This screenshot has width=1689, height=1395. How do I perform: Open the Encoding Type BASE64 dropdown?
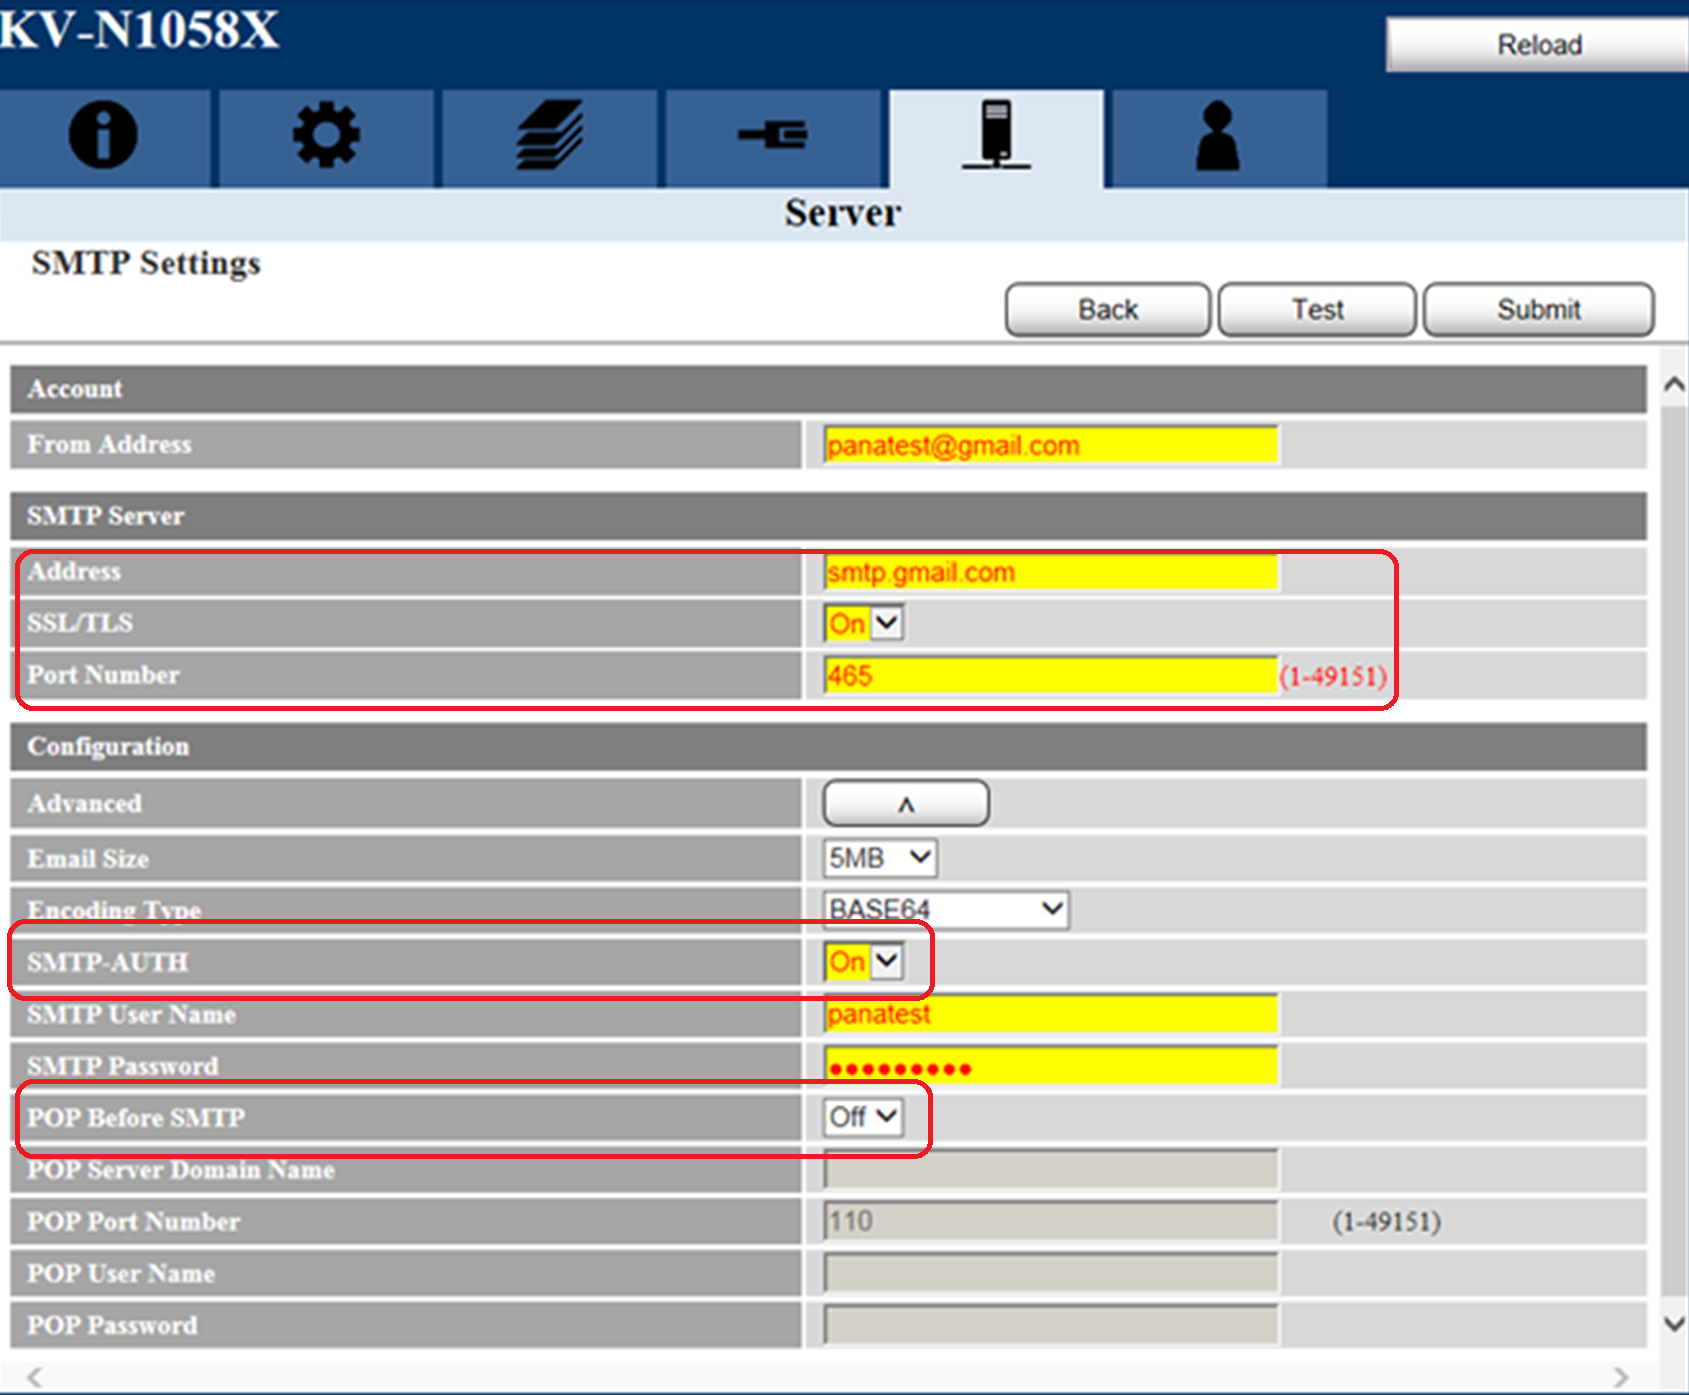point(946,910)
